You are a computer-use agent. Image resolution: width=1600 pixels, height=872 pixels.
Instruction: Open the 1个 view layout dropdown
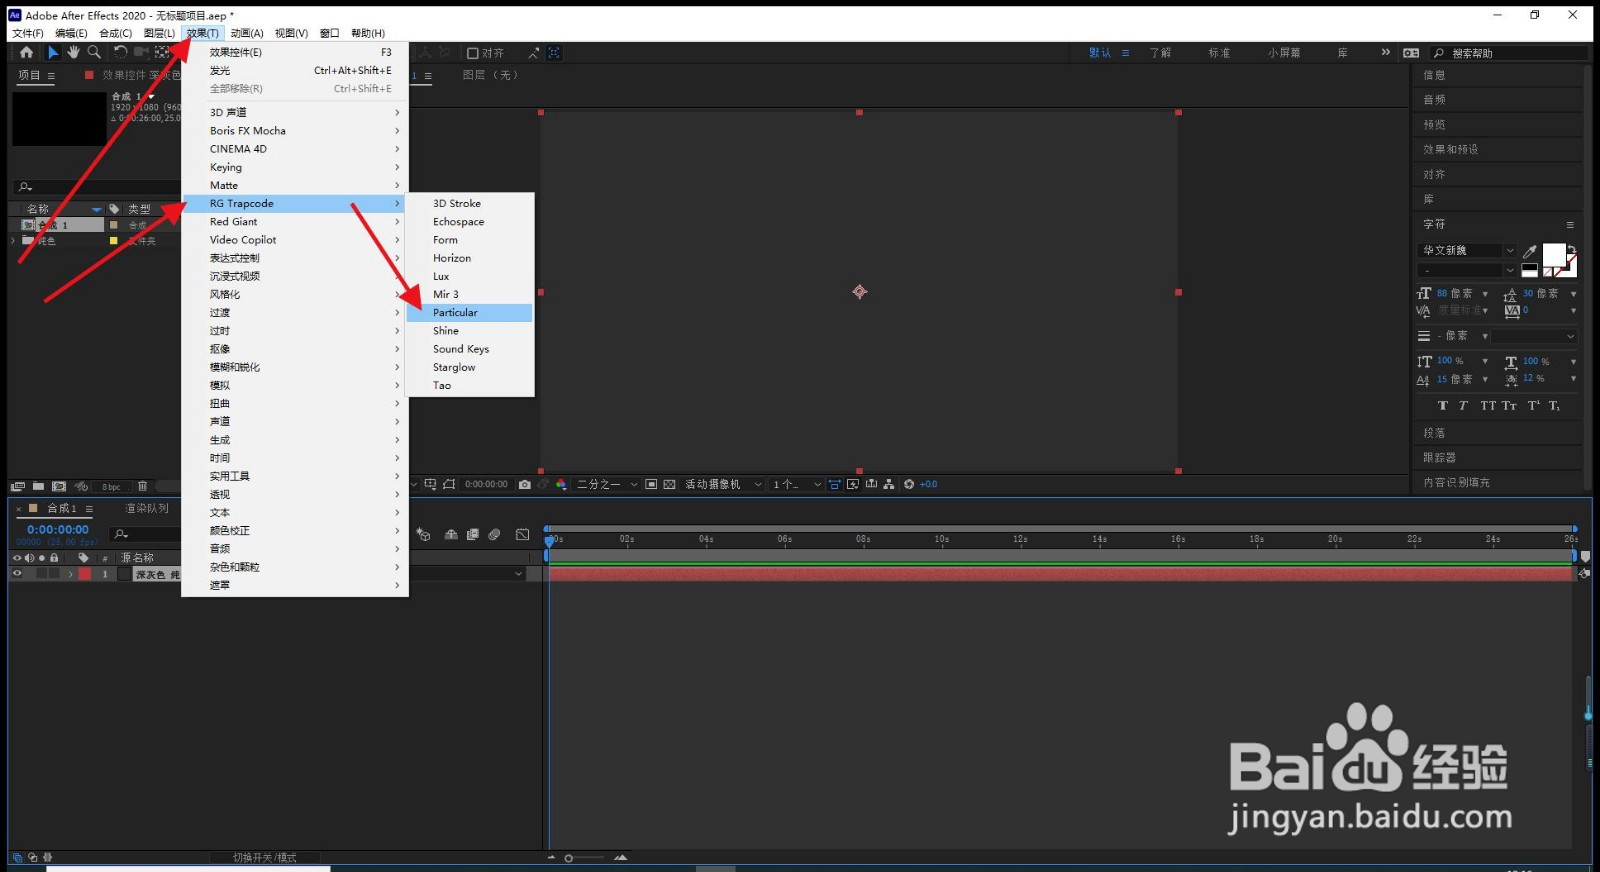point(796,484)
